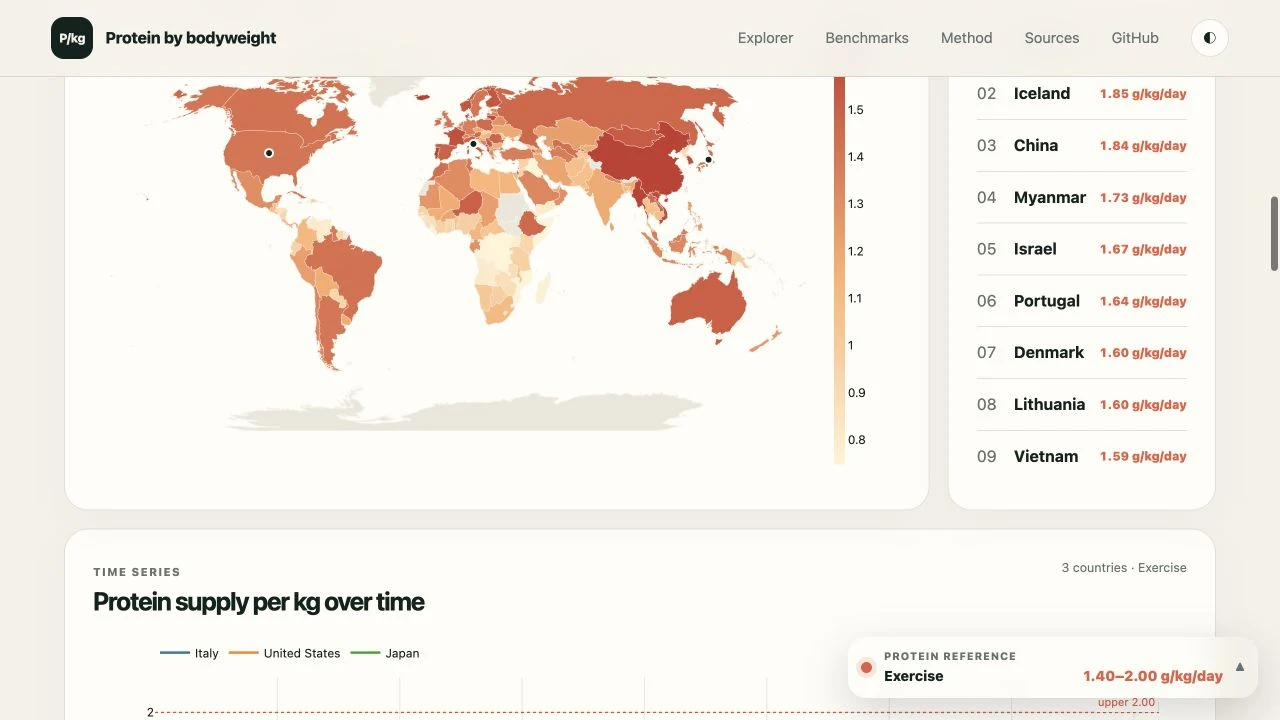Select Portugal in the ranking list

pyautogui.click(x=1082, y=301)
